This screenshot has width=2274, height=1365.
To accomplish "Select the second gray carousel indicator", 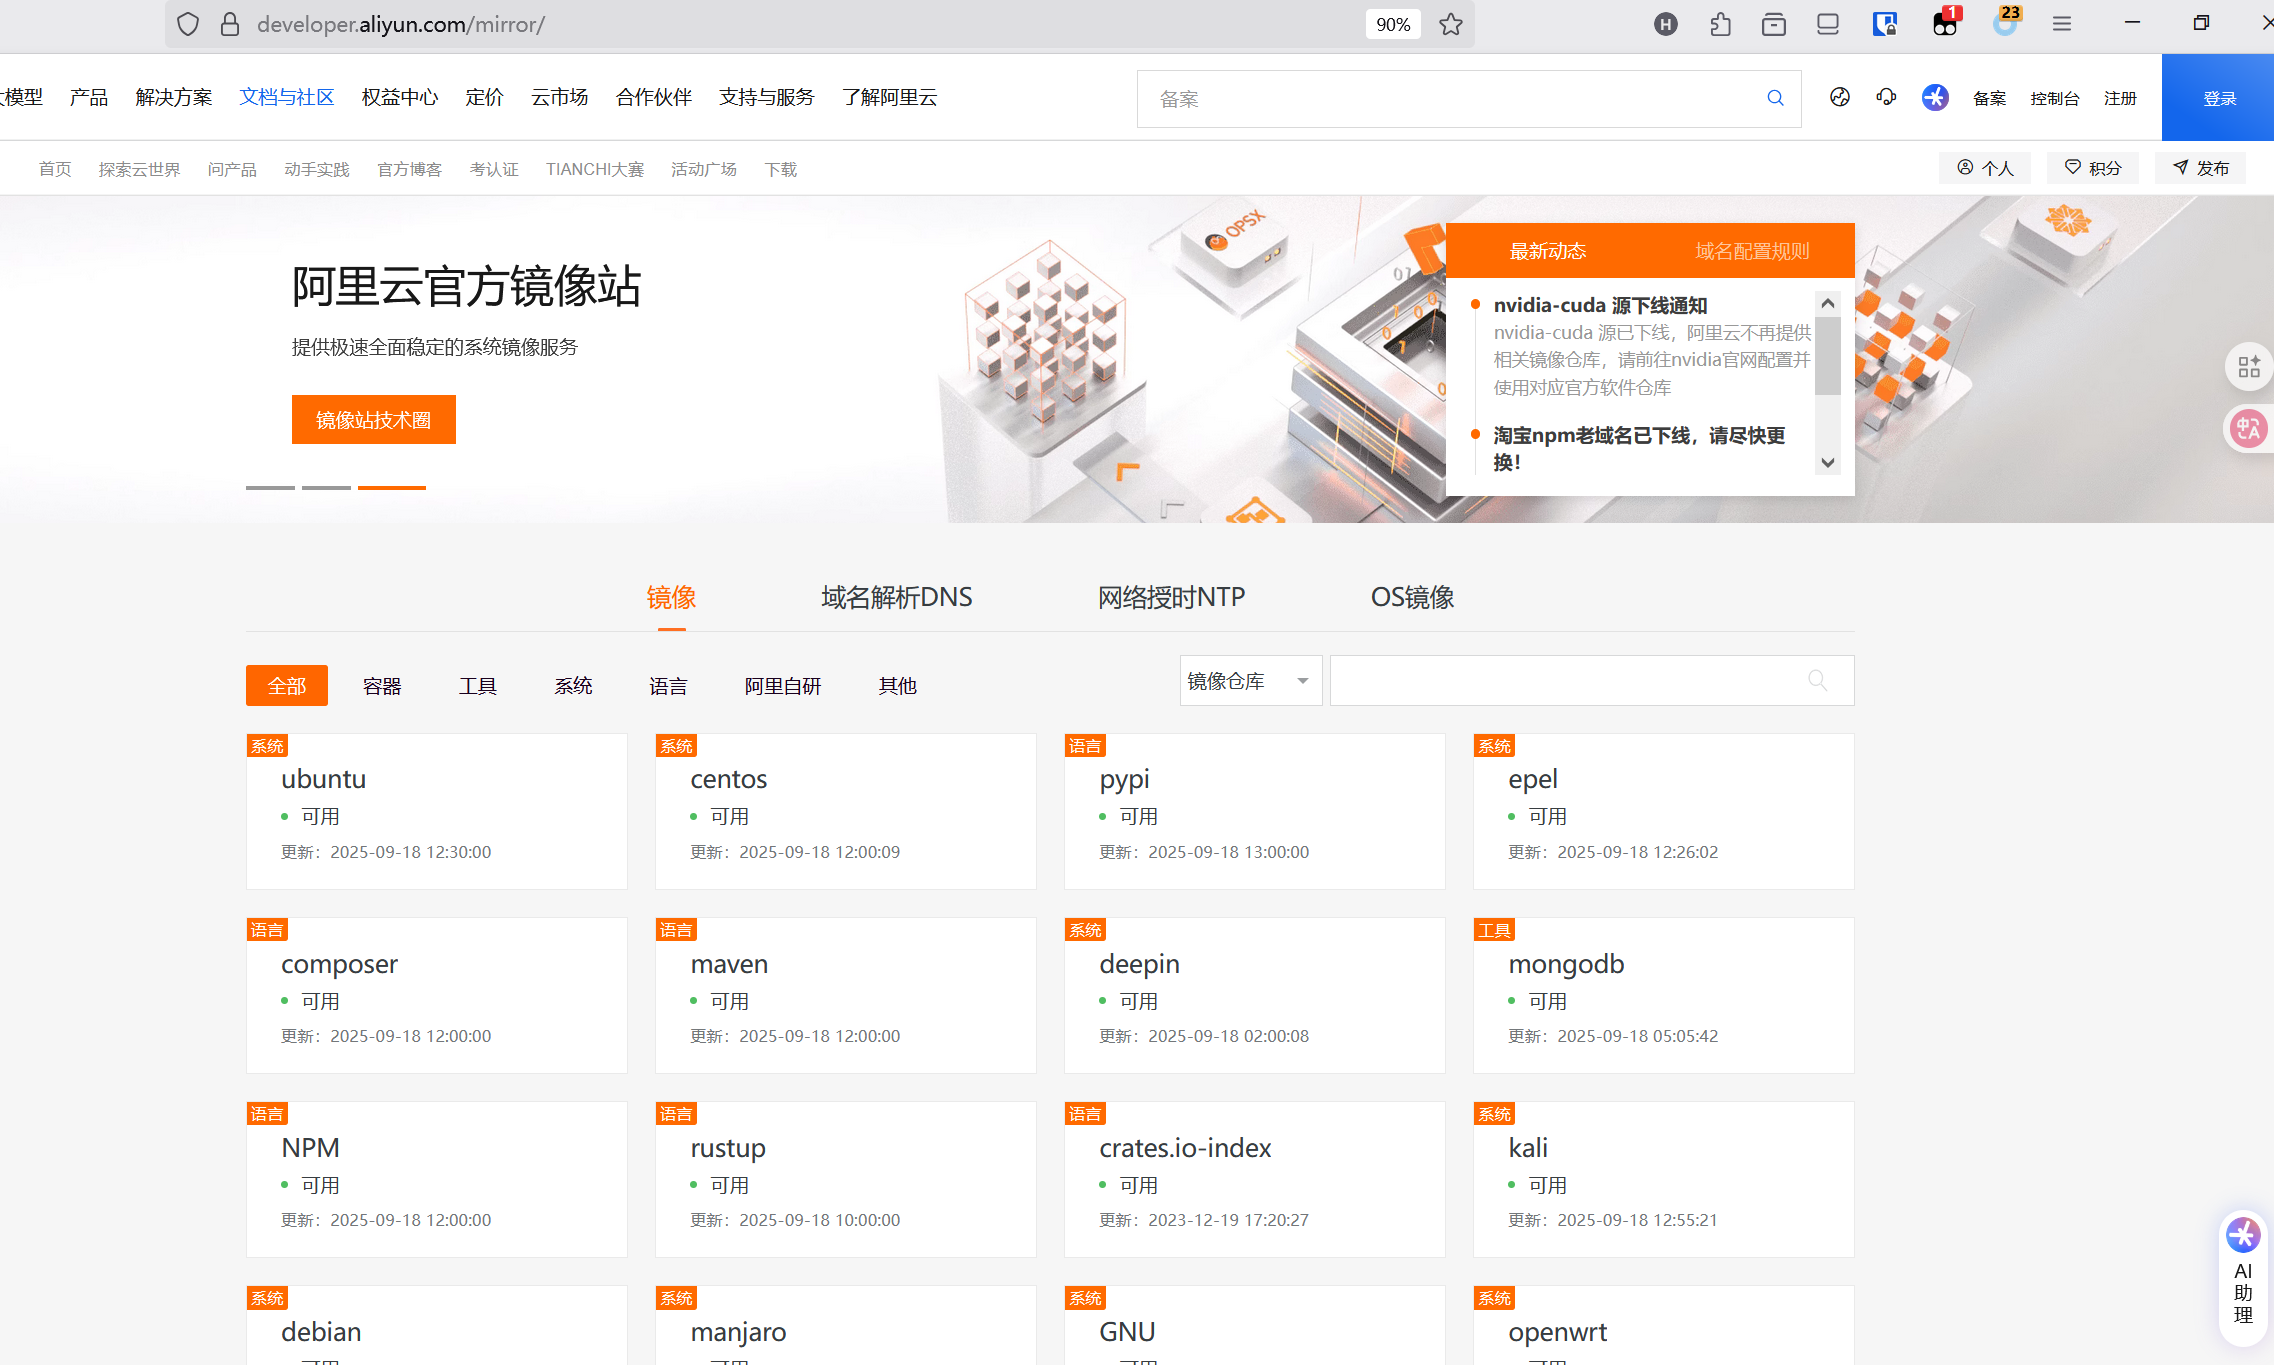I will tap(326, 487).
